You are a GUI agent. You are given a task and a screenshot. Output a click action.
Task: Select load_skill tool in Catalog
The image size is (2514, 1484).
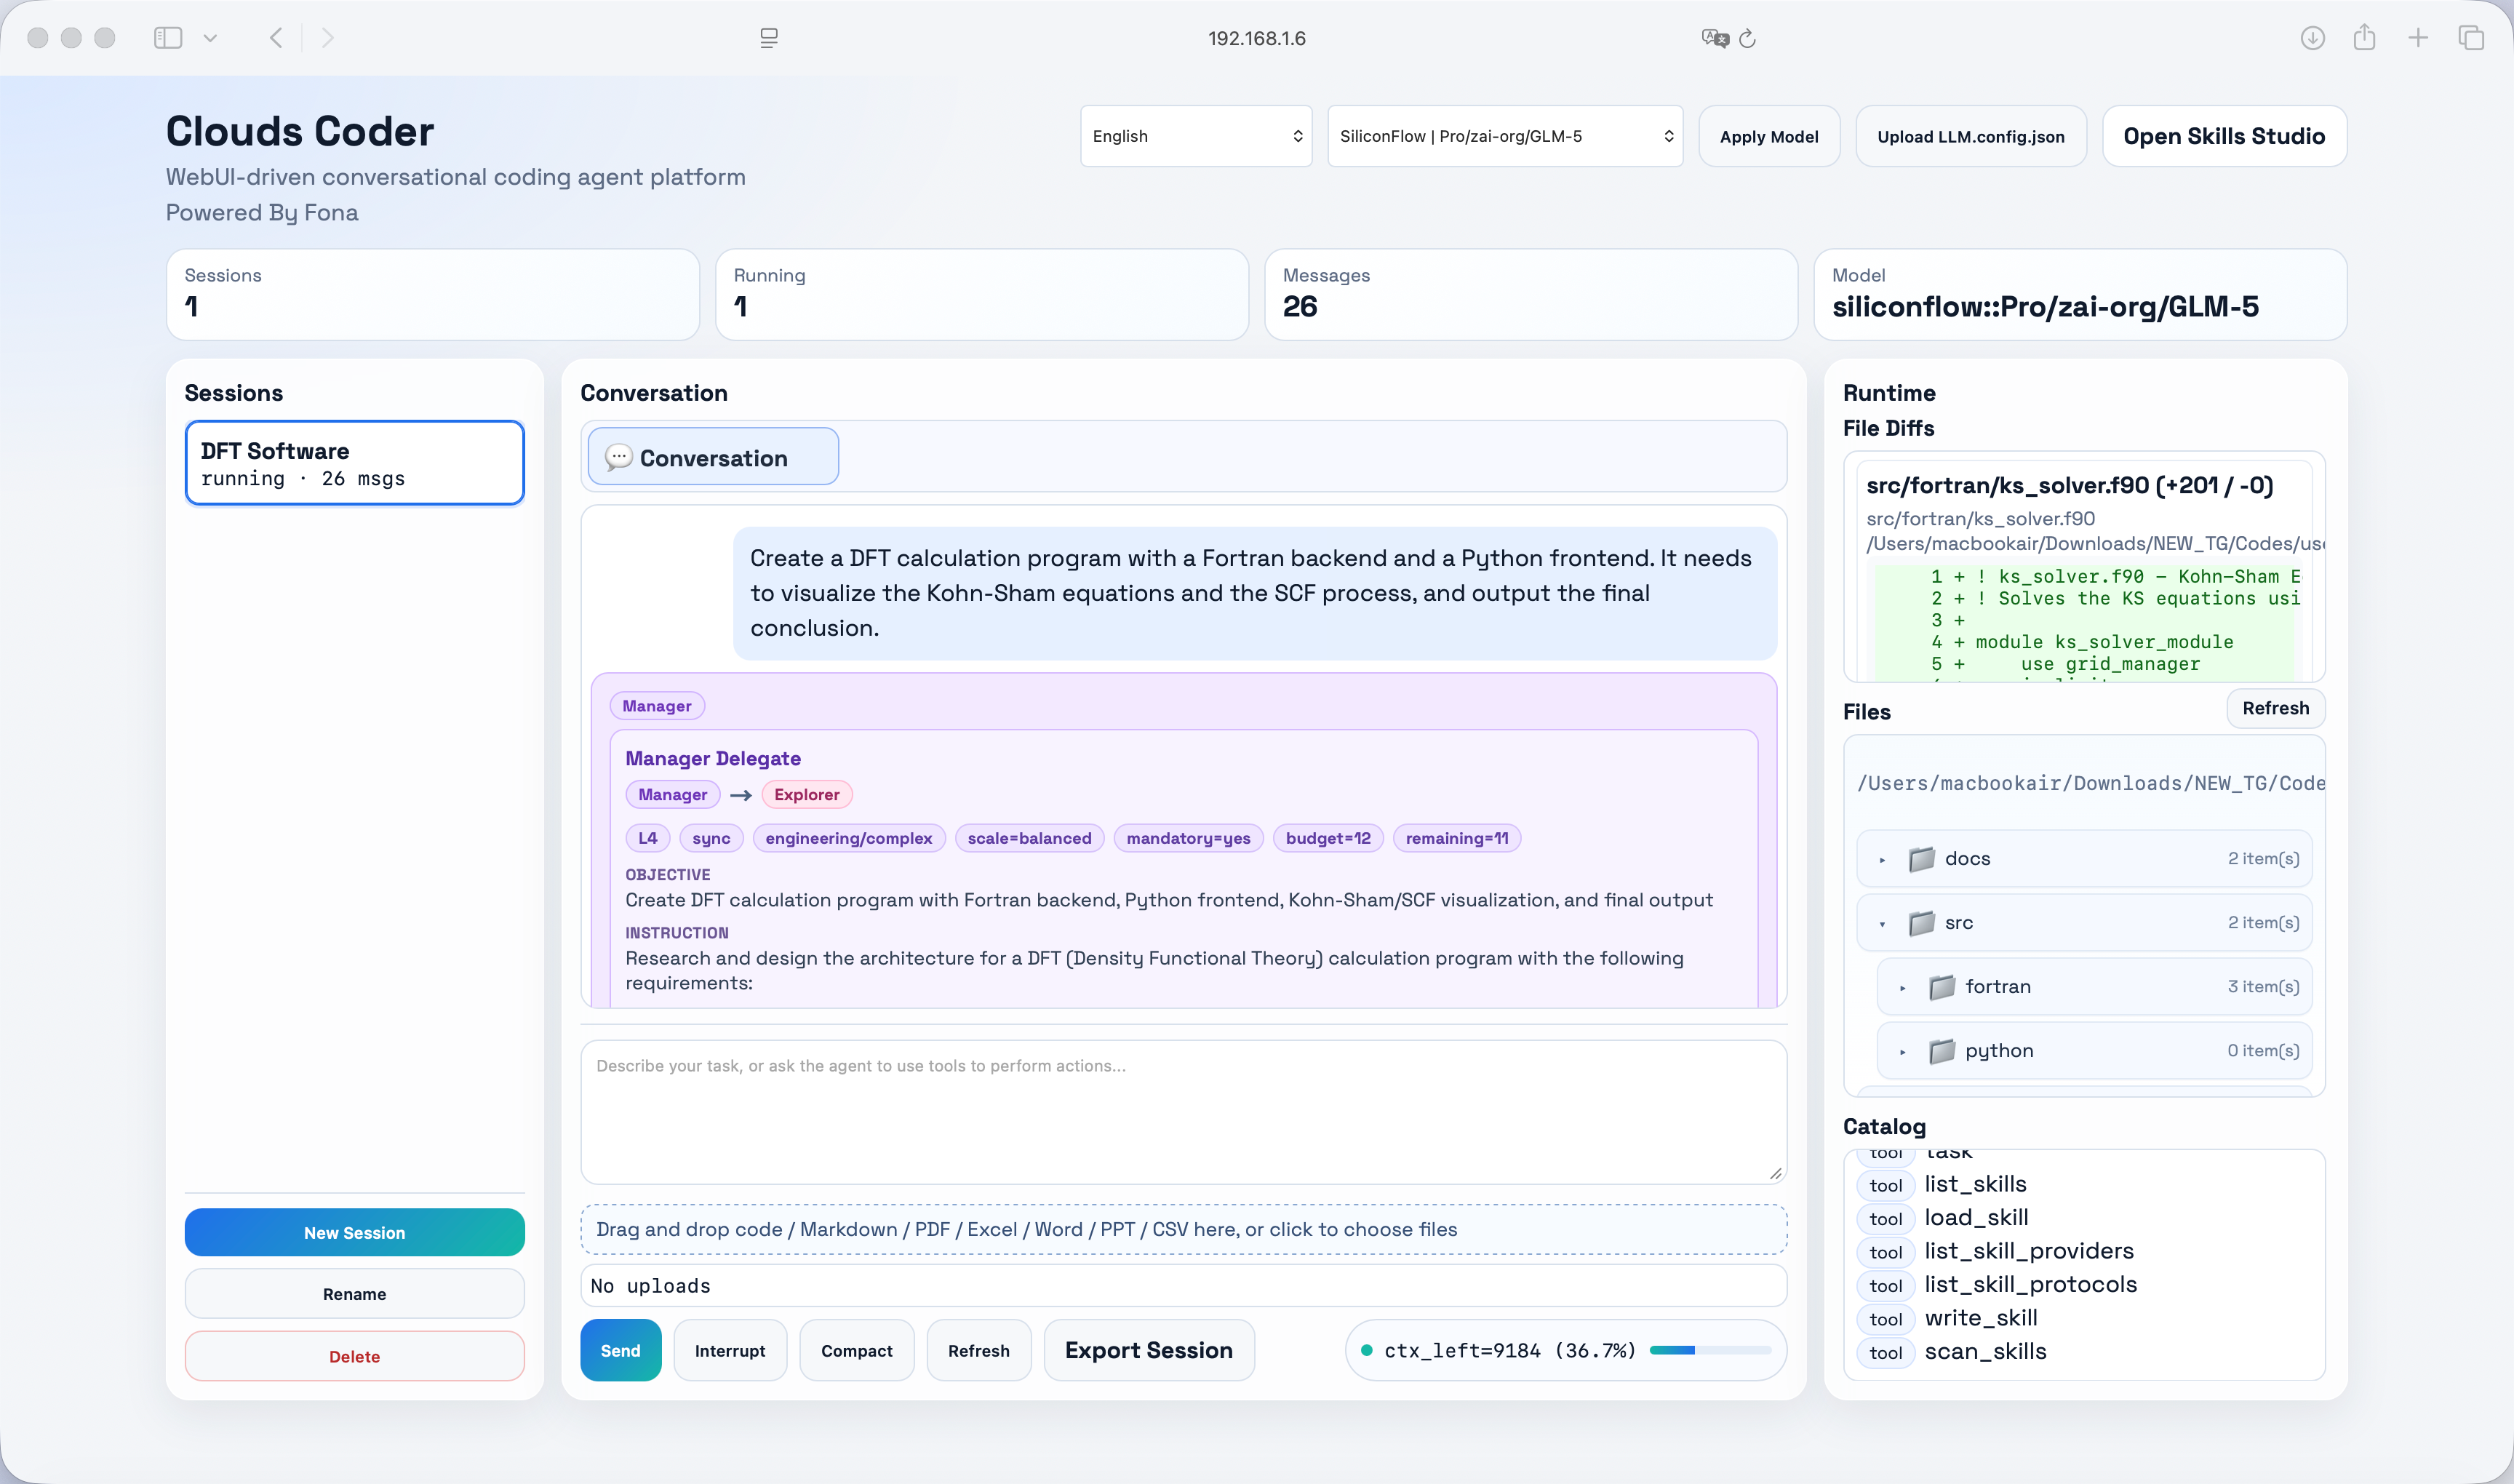pos(1976,1217)
